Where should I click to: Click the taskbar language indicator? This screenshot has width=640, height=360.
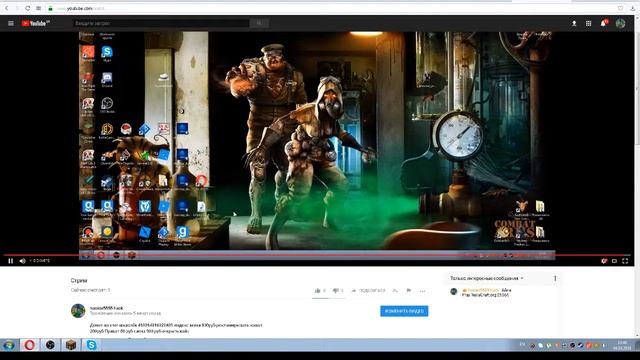pos(522,345)
